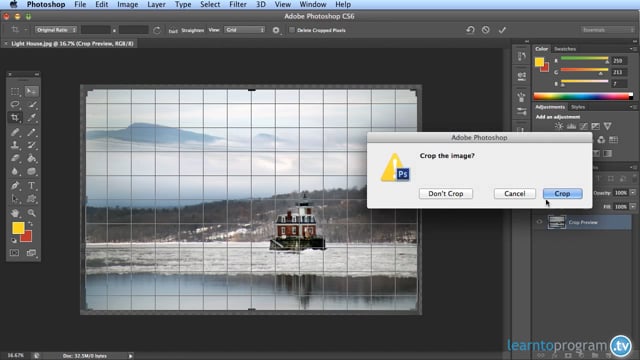This screenshot has height=360, width=640.
Task: Switch to the Swatches tab
Action: pos(565,49)
